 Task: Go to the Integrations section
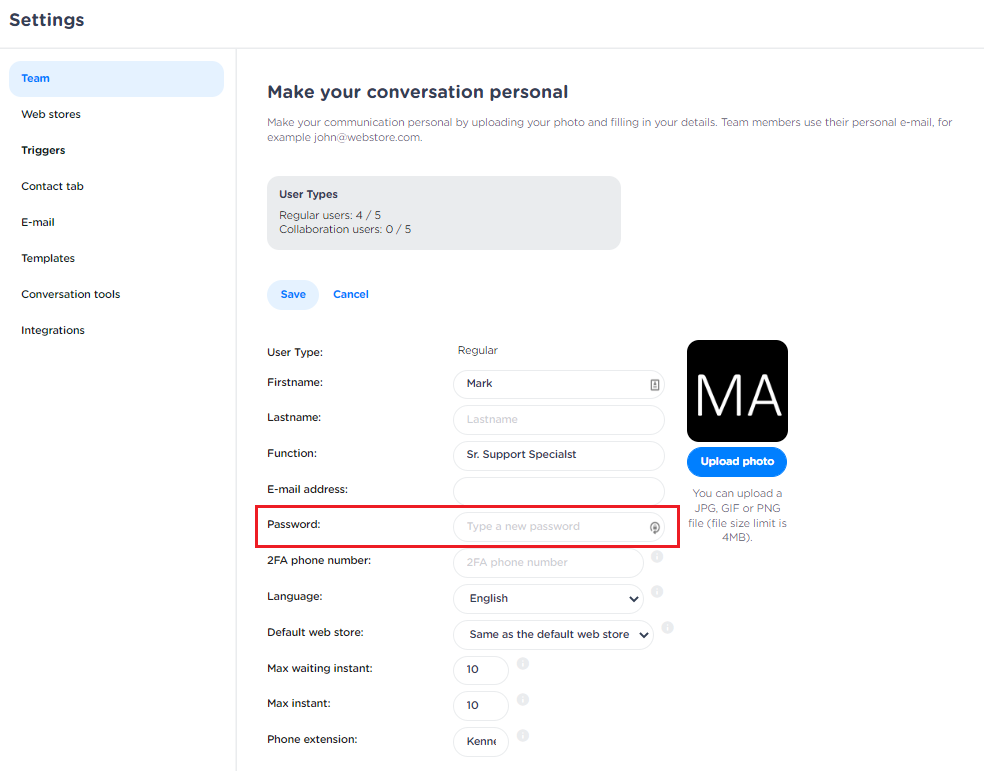52,330
